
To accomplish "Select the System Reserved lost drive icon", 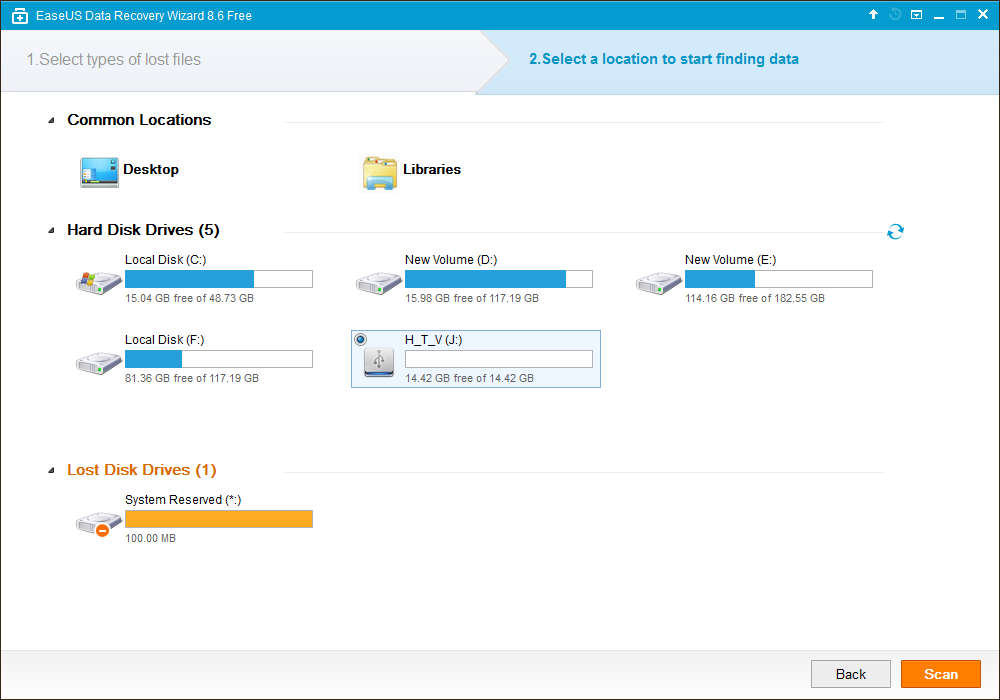I will pyautogui.click(x=98, y=524).
